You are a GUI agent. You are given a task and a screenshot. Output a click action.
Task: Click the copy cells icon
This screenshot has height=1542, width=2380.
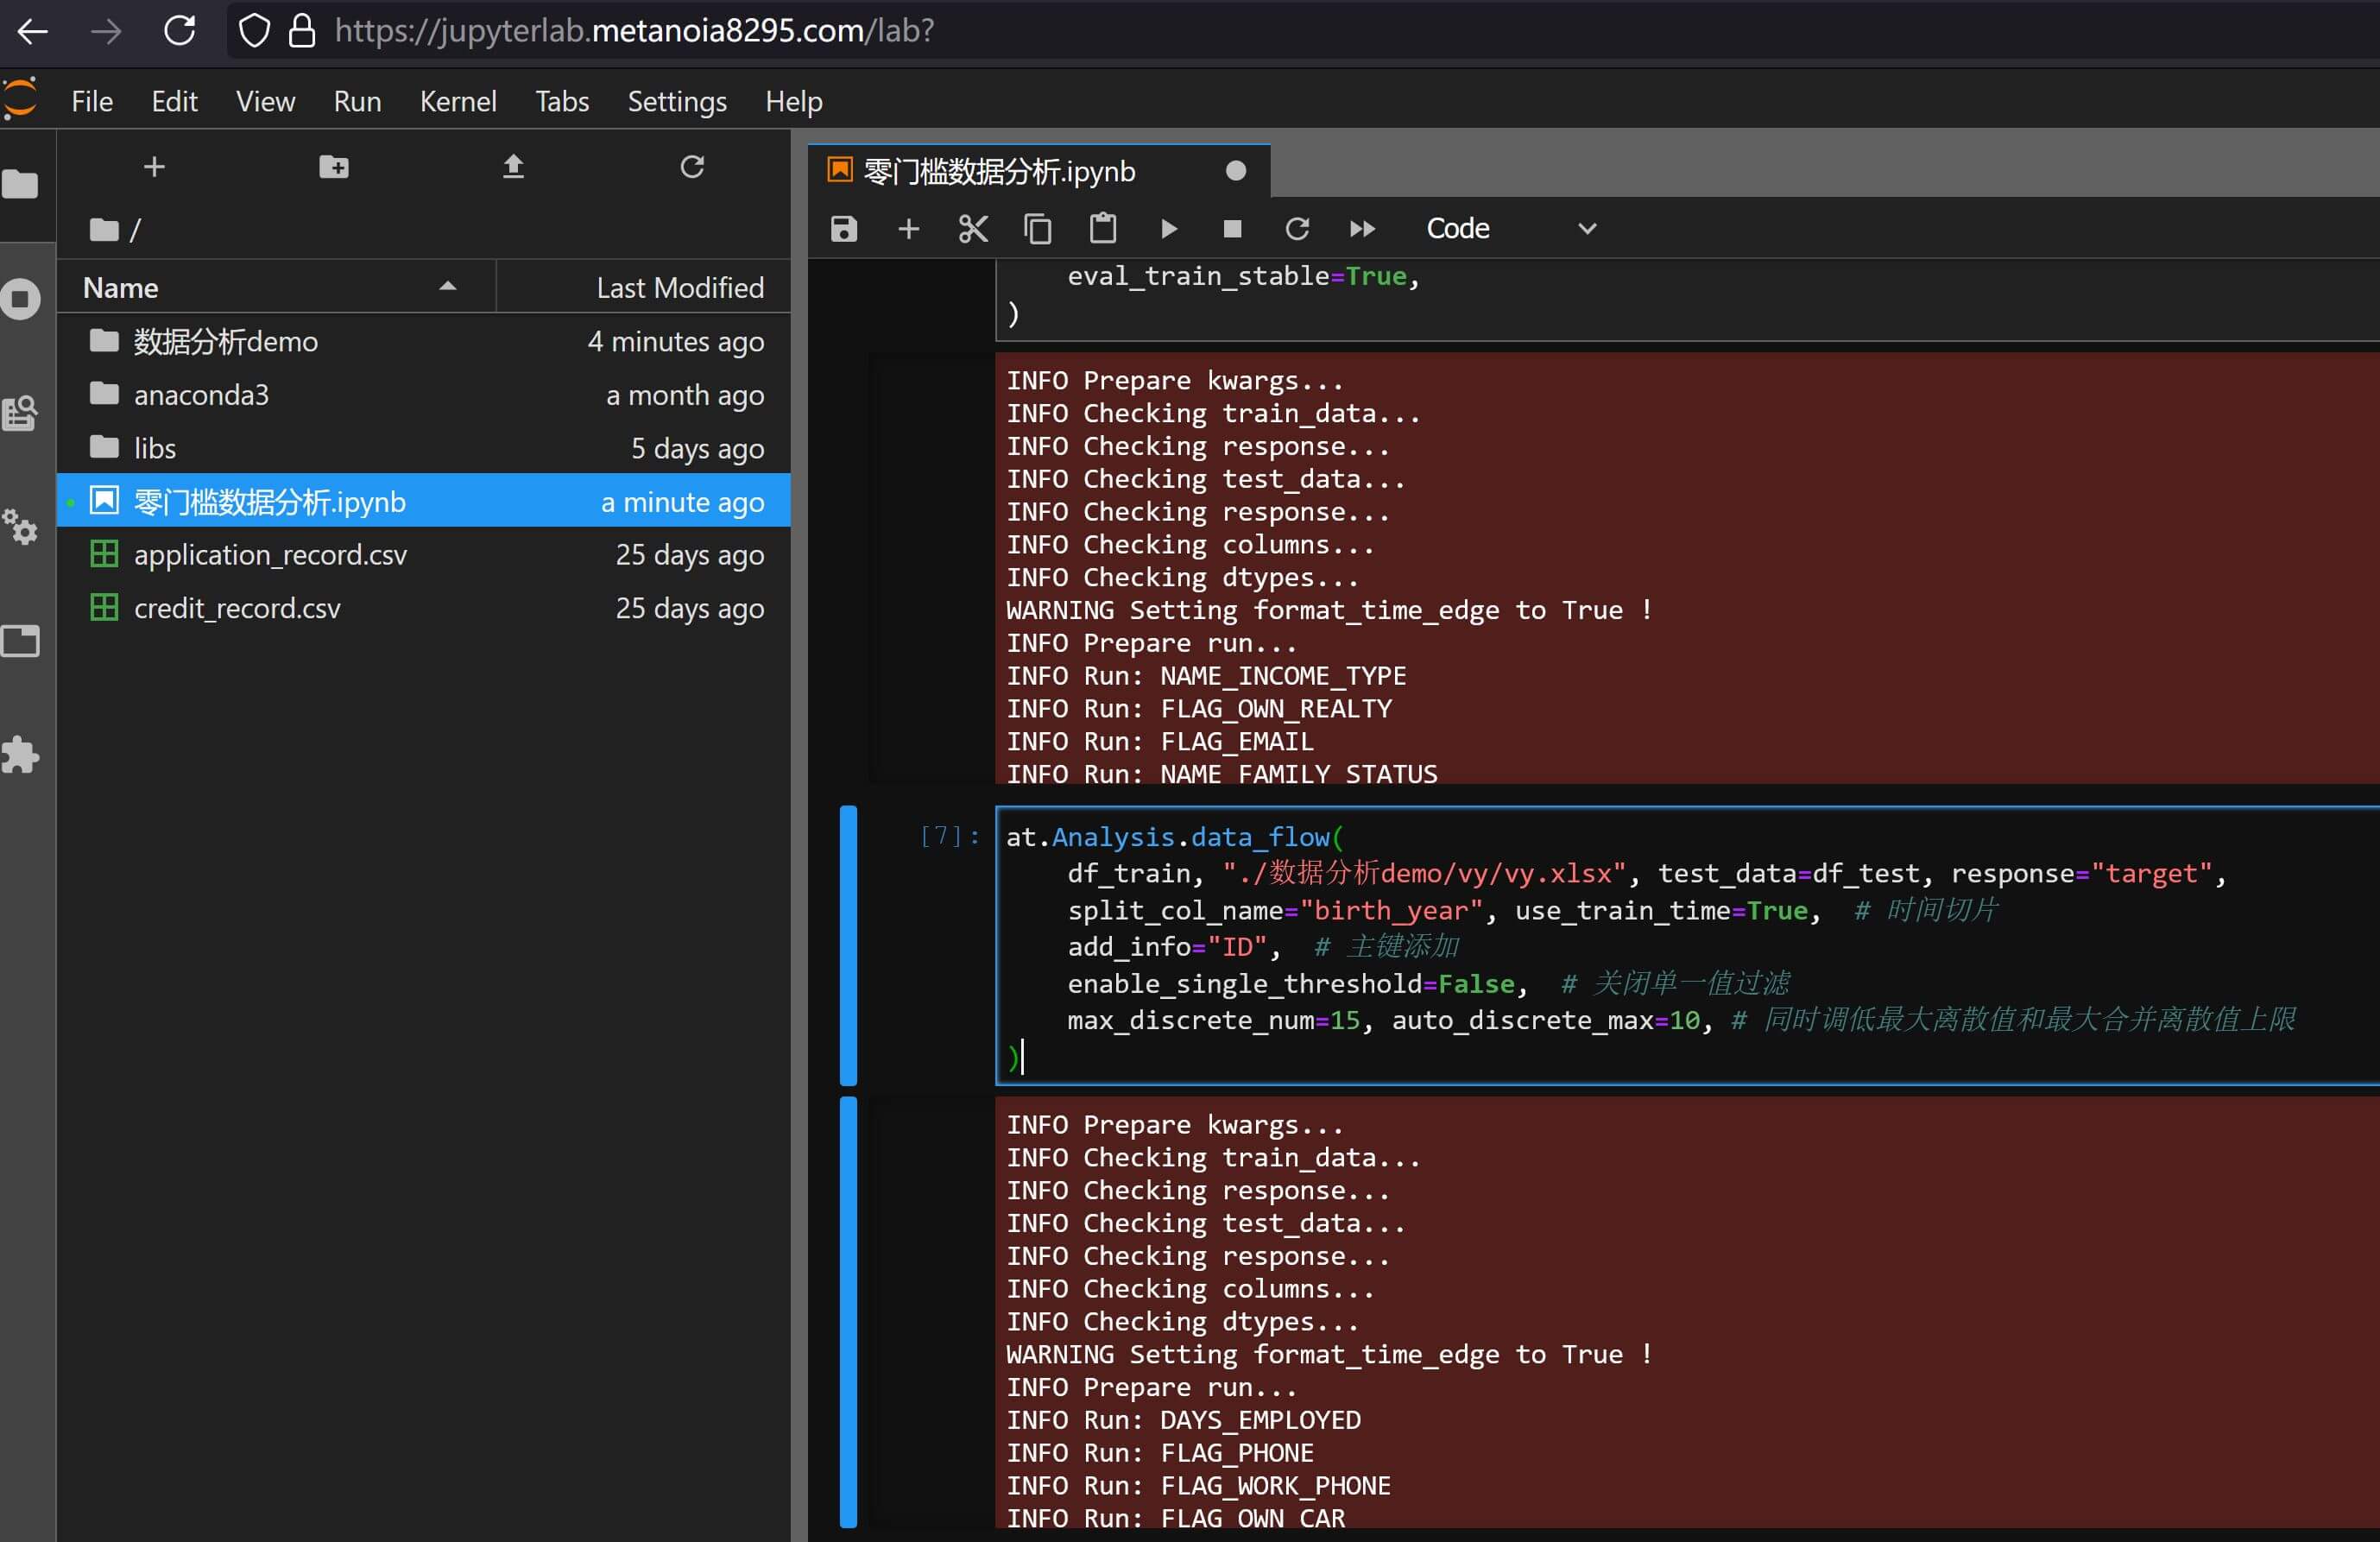1037,229
